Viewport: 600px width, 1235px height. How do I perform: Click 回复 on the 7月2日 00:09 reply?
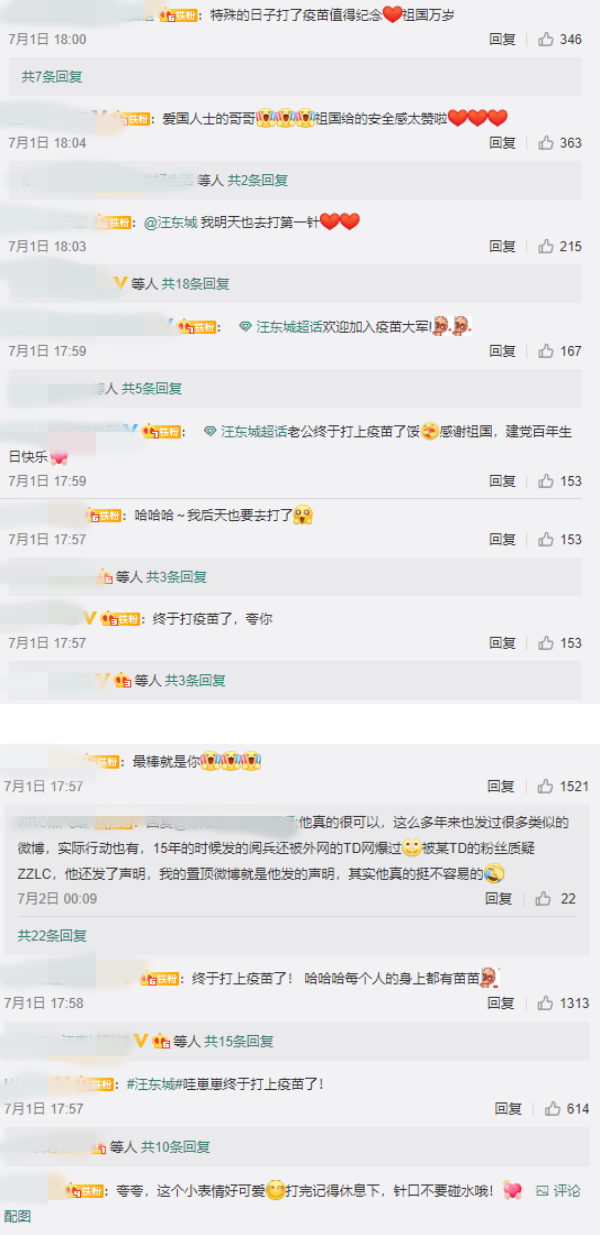click(498, 899)
